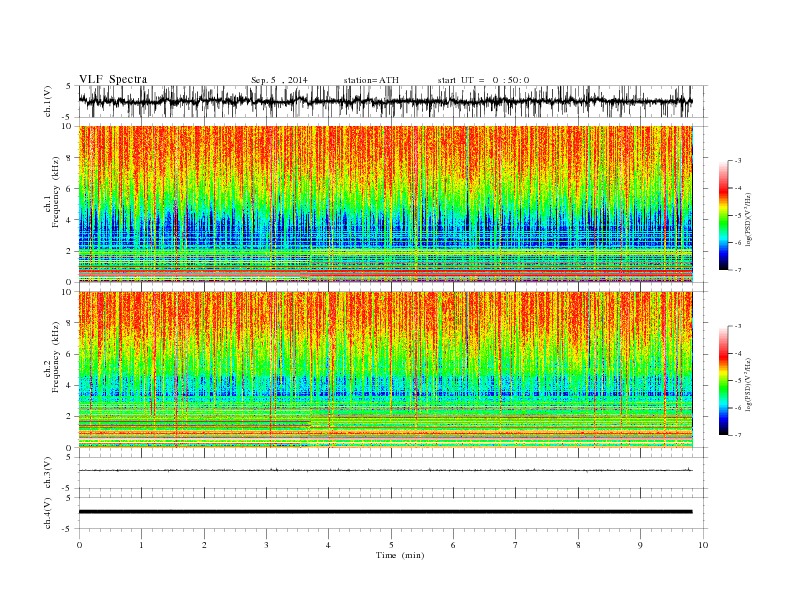Click time axis tick label "0"

[x=79, y=545]
